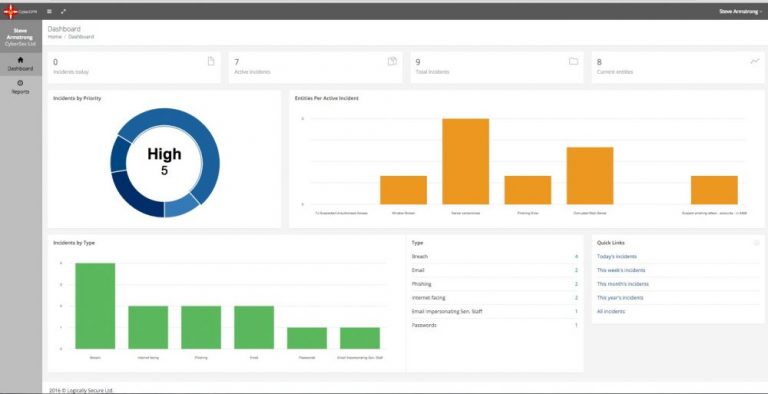Click the Total incidents count 9

coord(418,62)
